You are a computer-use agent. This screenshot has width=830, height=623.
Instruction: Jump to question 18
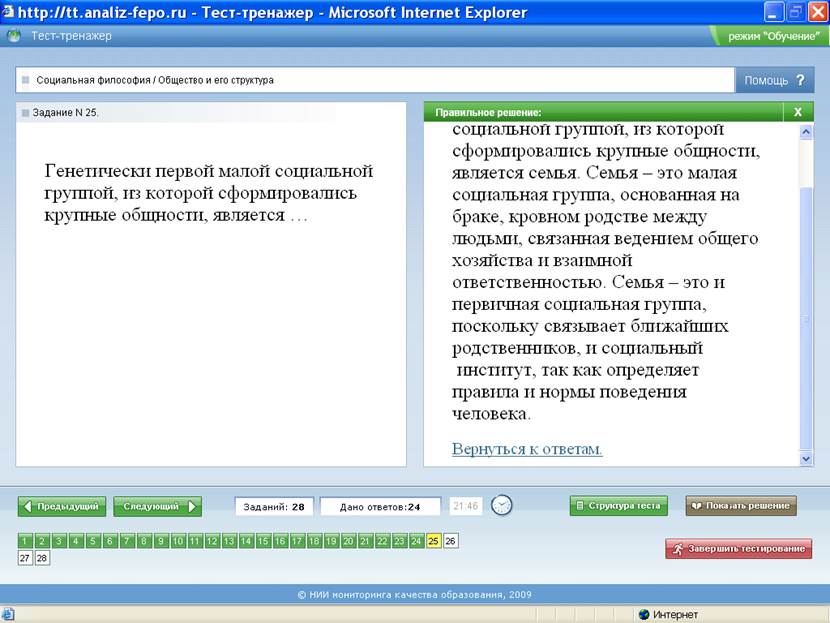314,541
